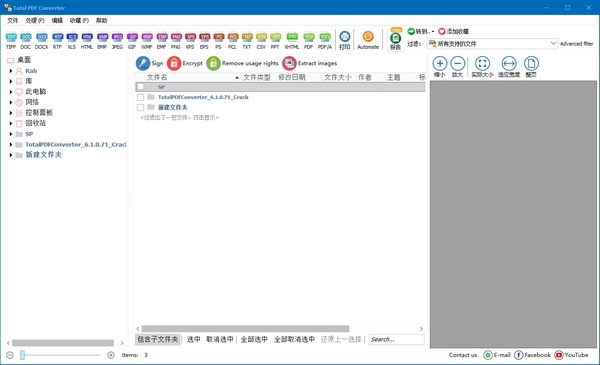Click the Sign pen icon
This screenshot has height=365, width=600.
(143, 63)
